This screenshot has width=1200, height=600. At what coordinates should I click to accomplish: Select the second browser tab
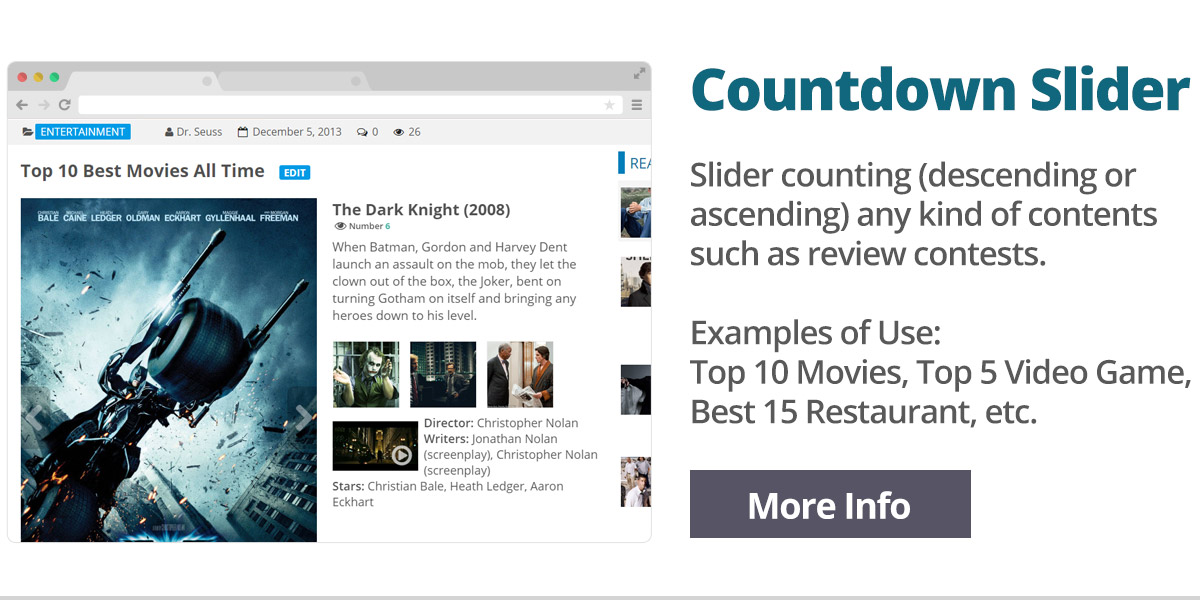(297, 81)
